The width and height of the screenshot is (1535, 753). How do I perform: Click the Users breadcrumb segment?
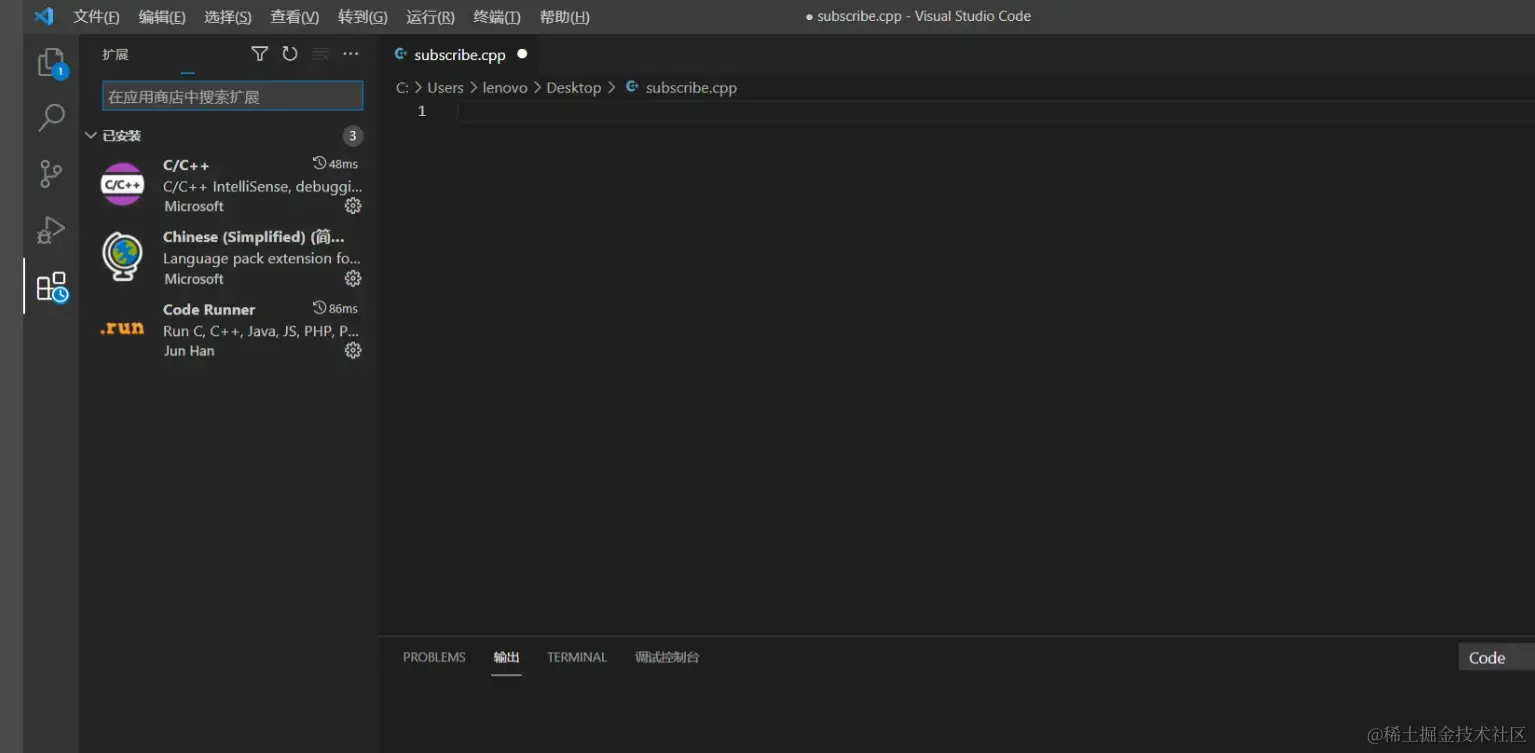click(x=445, y=88)
